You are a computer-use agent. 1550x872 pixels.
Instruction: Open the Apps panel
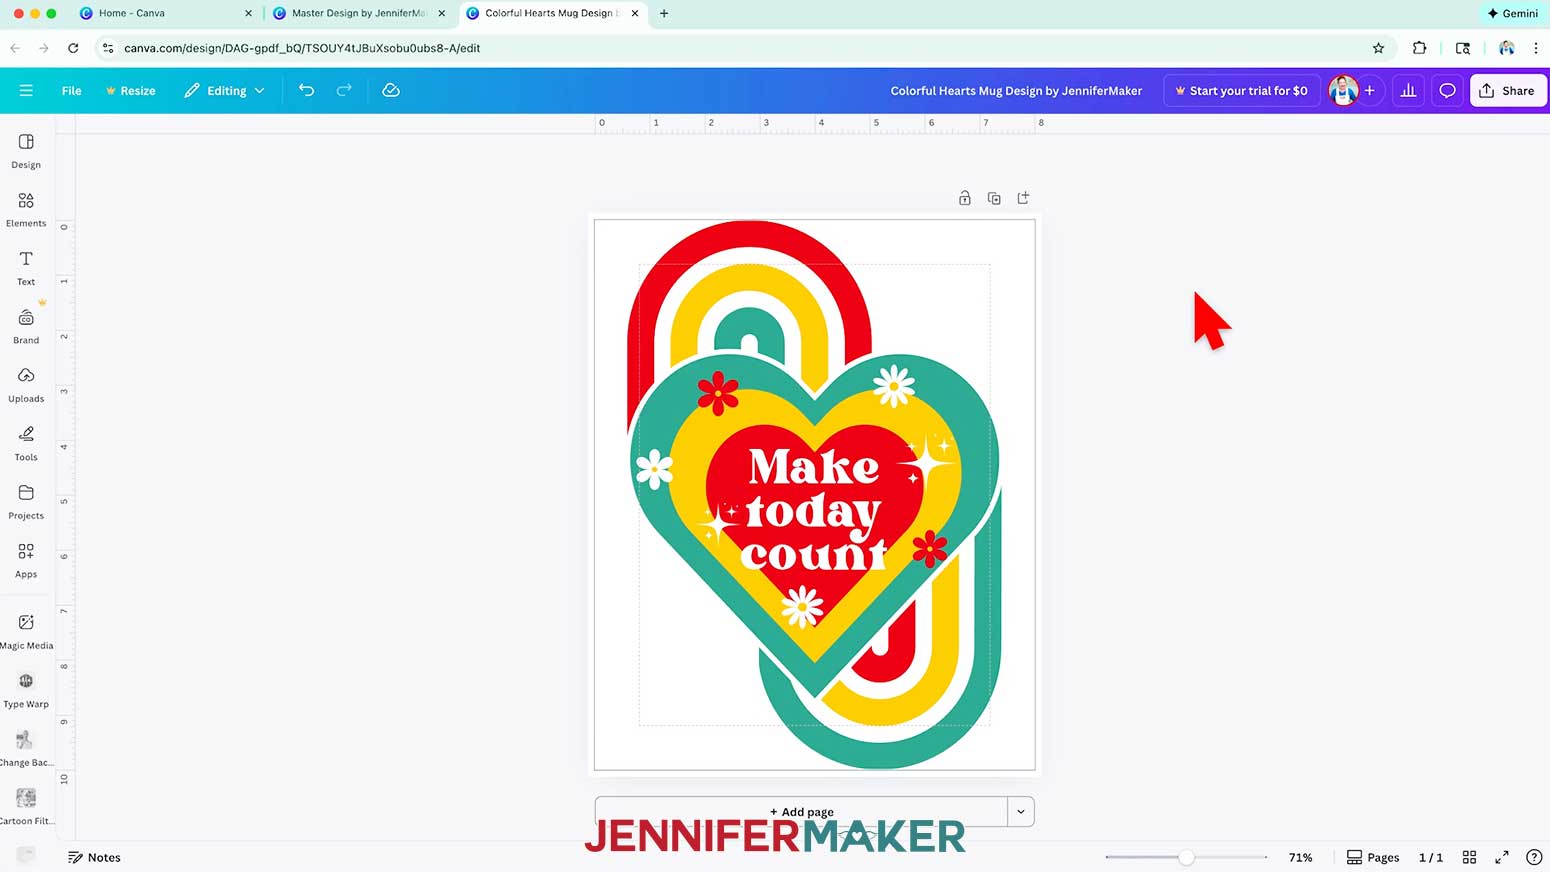(x=26, y=560)
